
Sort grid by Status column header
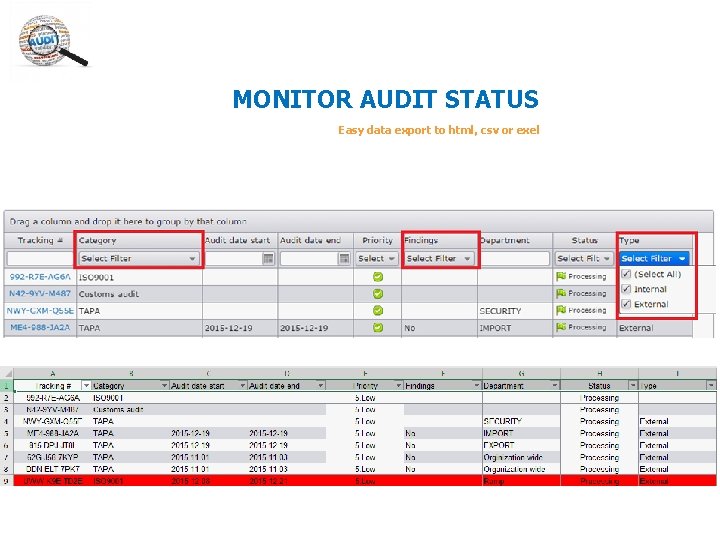(x=585, y=240)
